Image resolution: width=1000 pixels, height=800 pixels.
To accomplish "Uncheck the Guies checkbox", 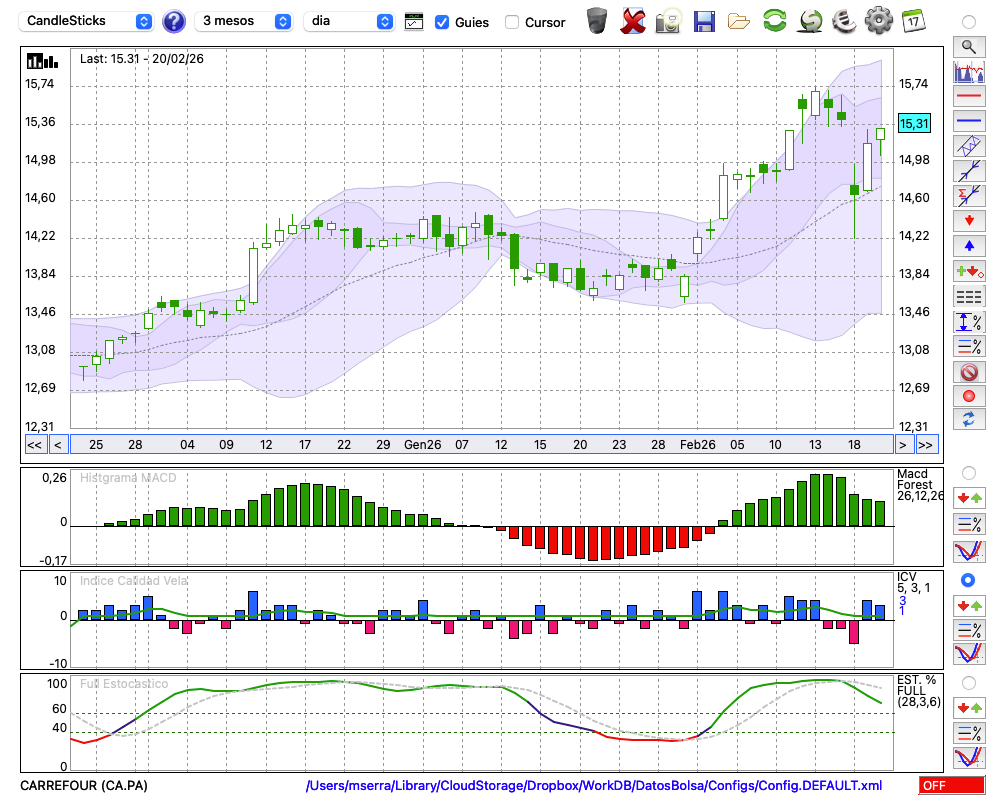I will pos(442,22).
